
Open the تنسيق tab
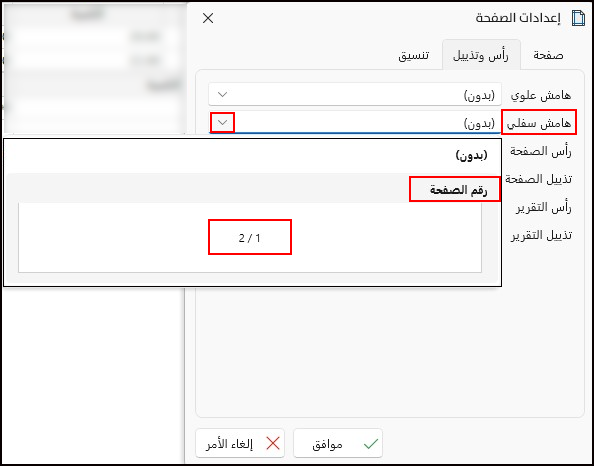click(413, 55)
